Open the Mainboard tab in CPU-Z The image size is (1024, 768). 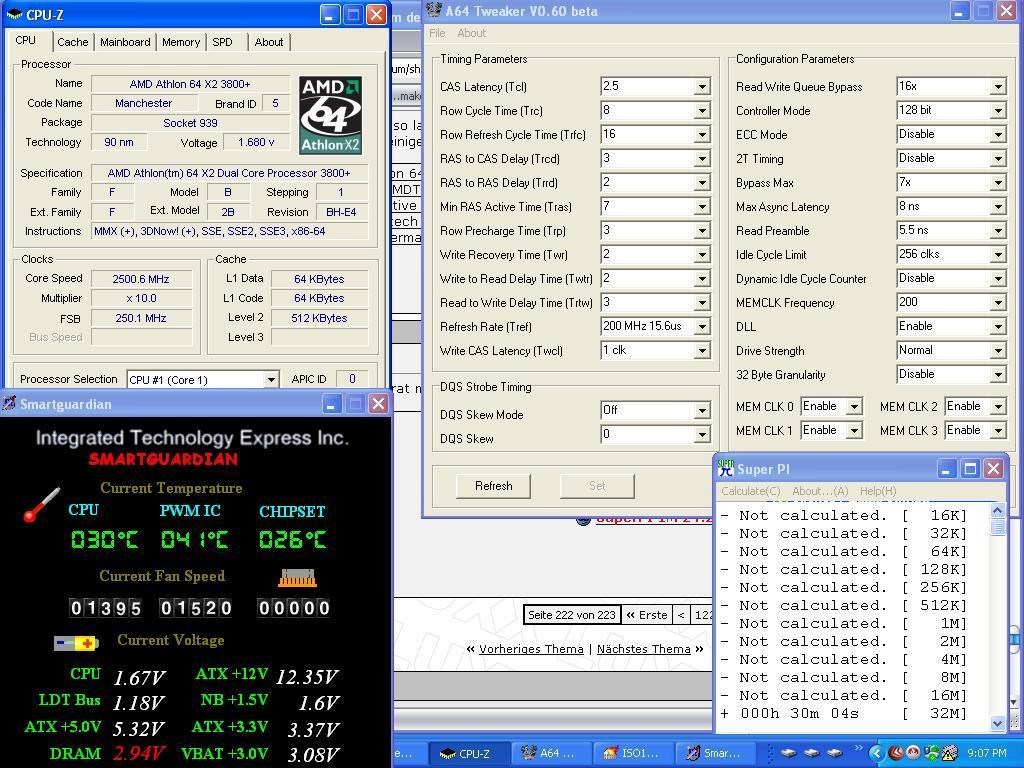(125, 42)
